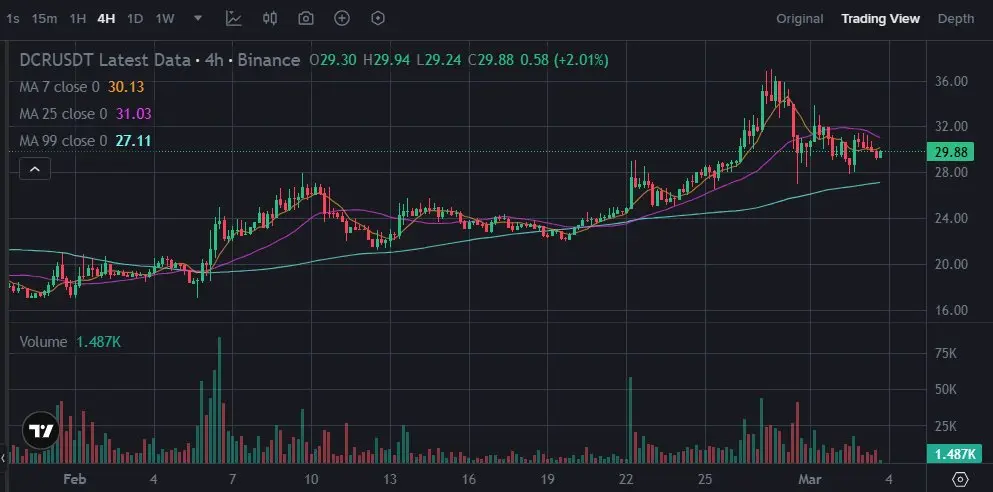993x492 pixels.
Task: Click the 20.00 price axis label
Action: pyautogui.click(x=951, y=264)
